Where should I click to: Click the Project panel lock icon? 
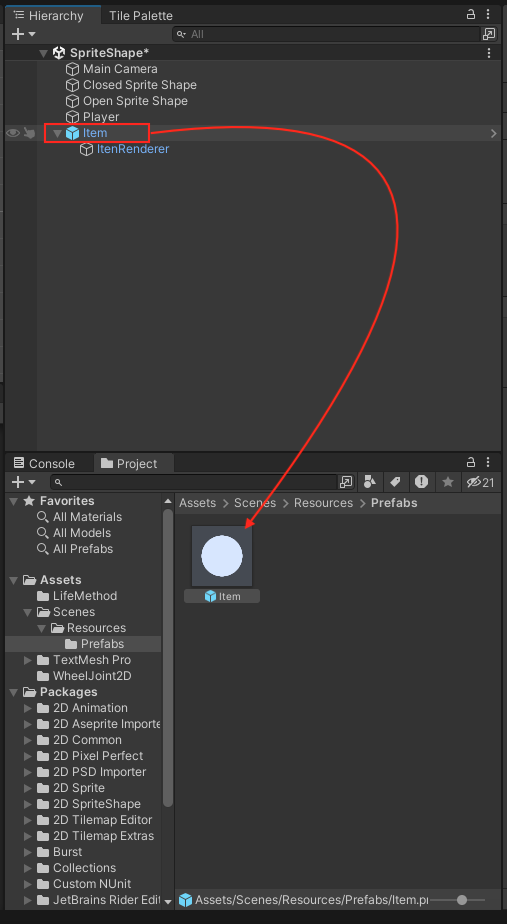pyautogui.click(x=470, y=461)
